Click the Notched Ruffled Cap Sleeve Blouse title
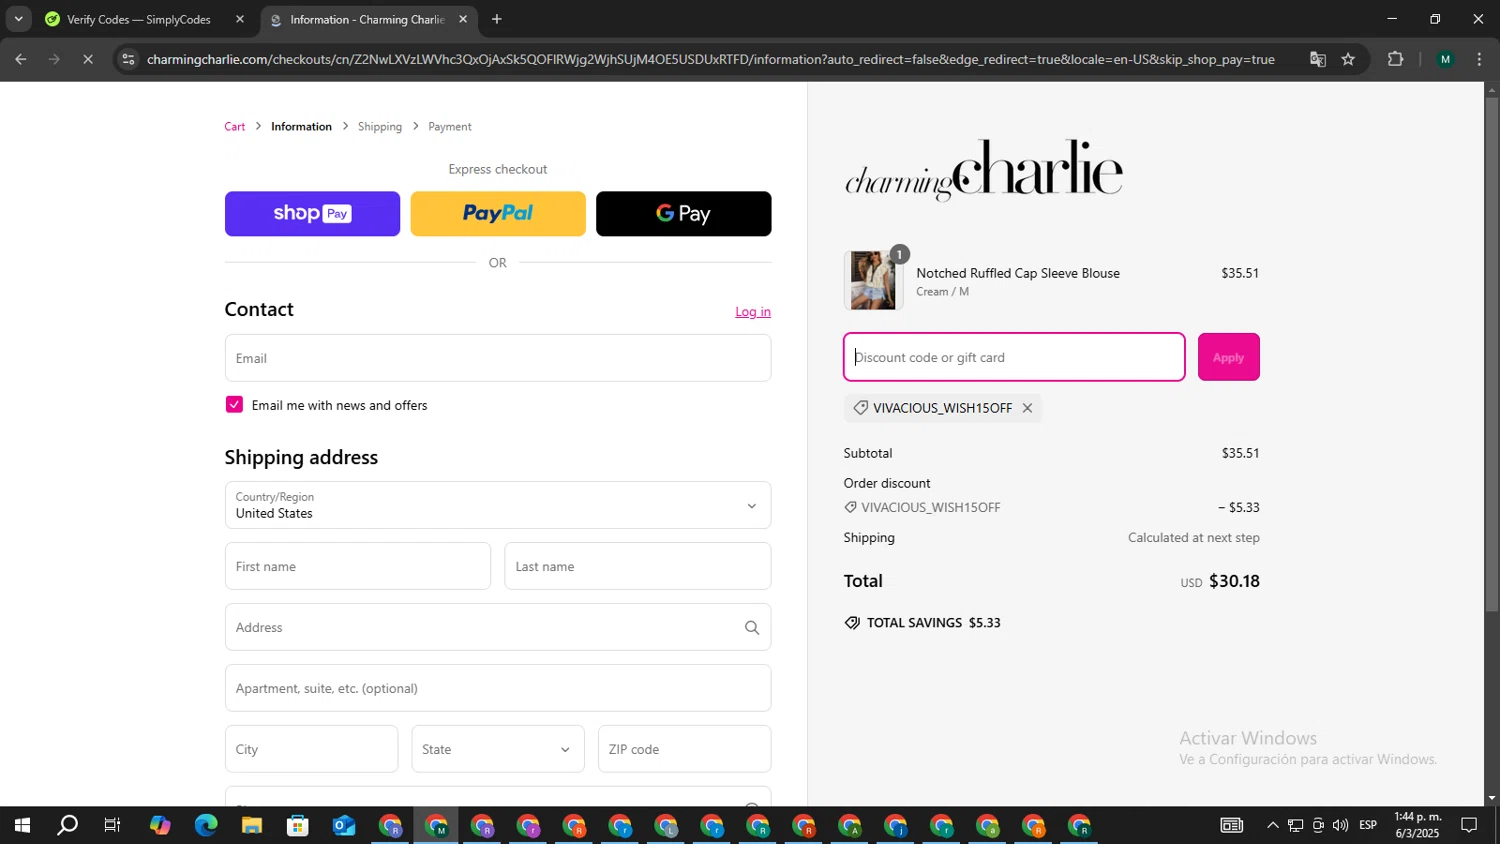 pos(1018,273)
